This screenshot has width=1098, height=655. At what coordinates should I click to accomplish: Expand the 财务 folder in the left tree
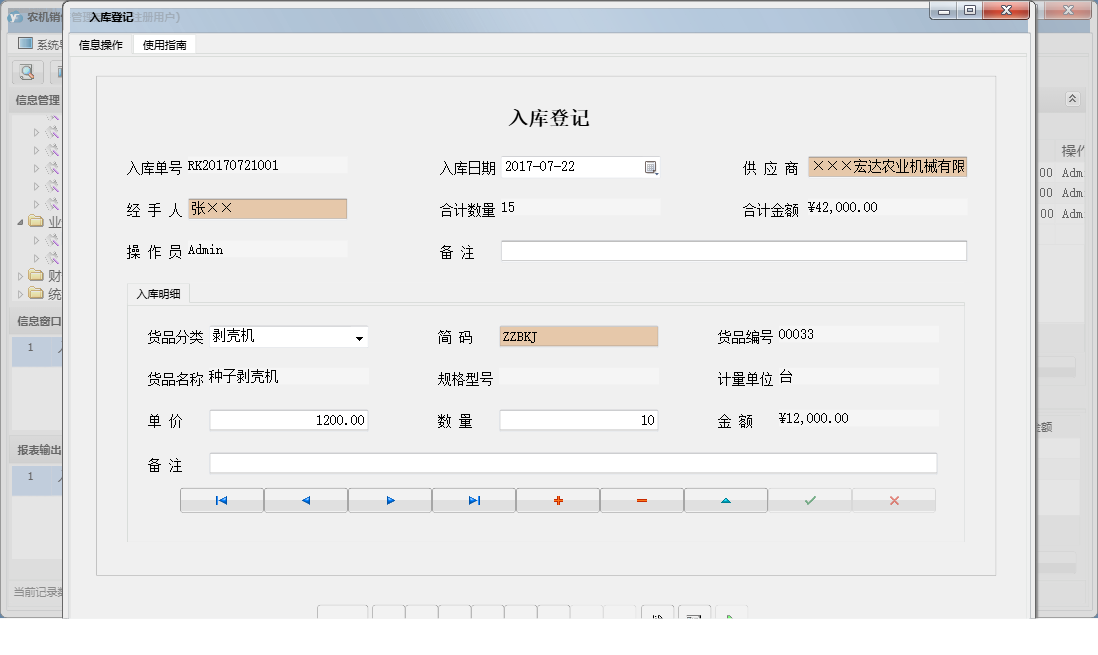tap(20, 275)
